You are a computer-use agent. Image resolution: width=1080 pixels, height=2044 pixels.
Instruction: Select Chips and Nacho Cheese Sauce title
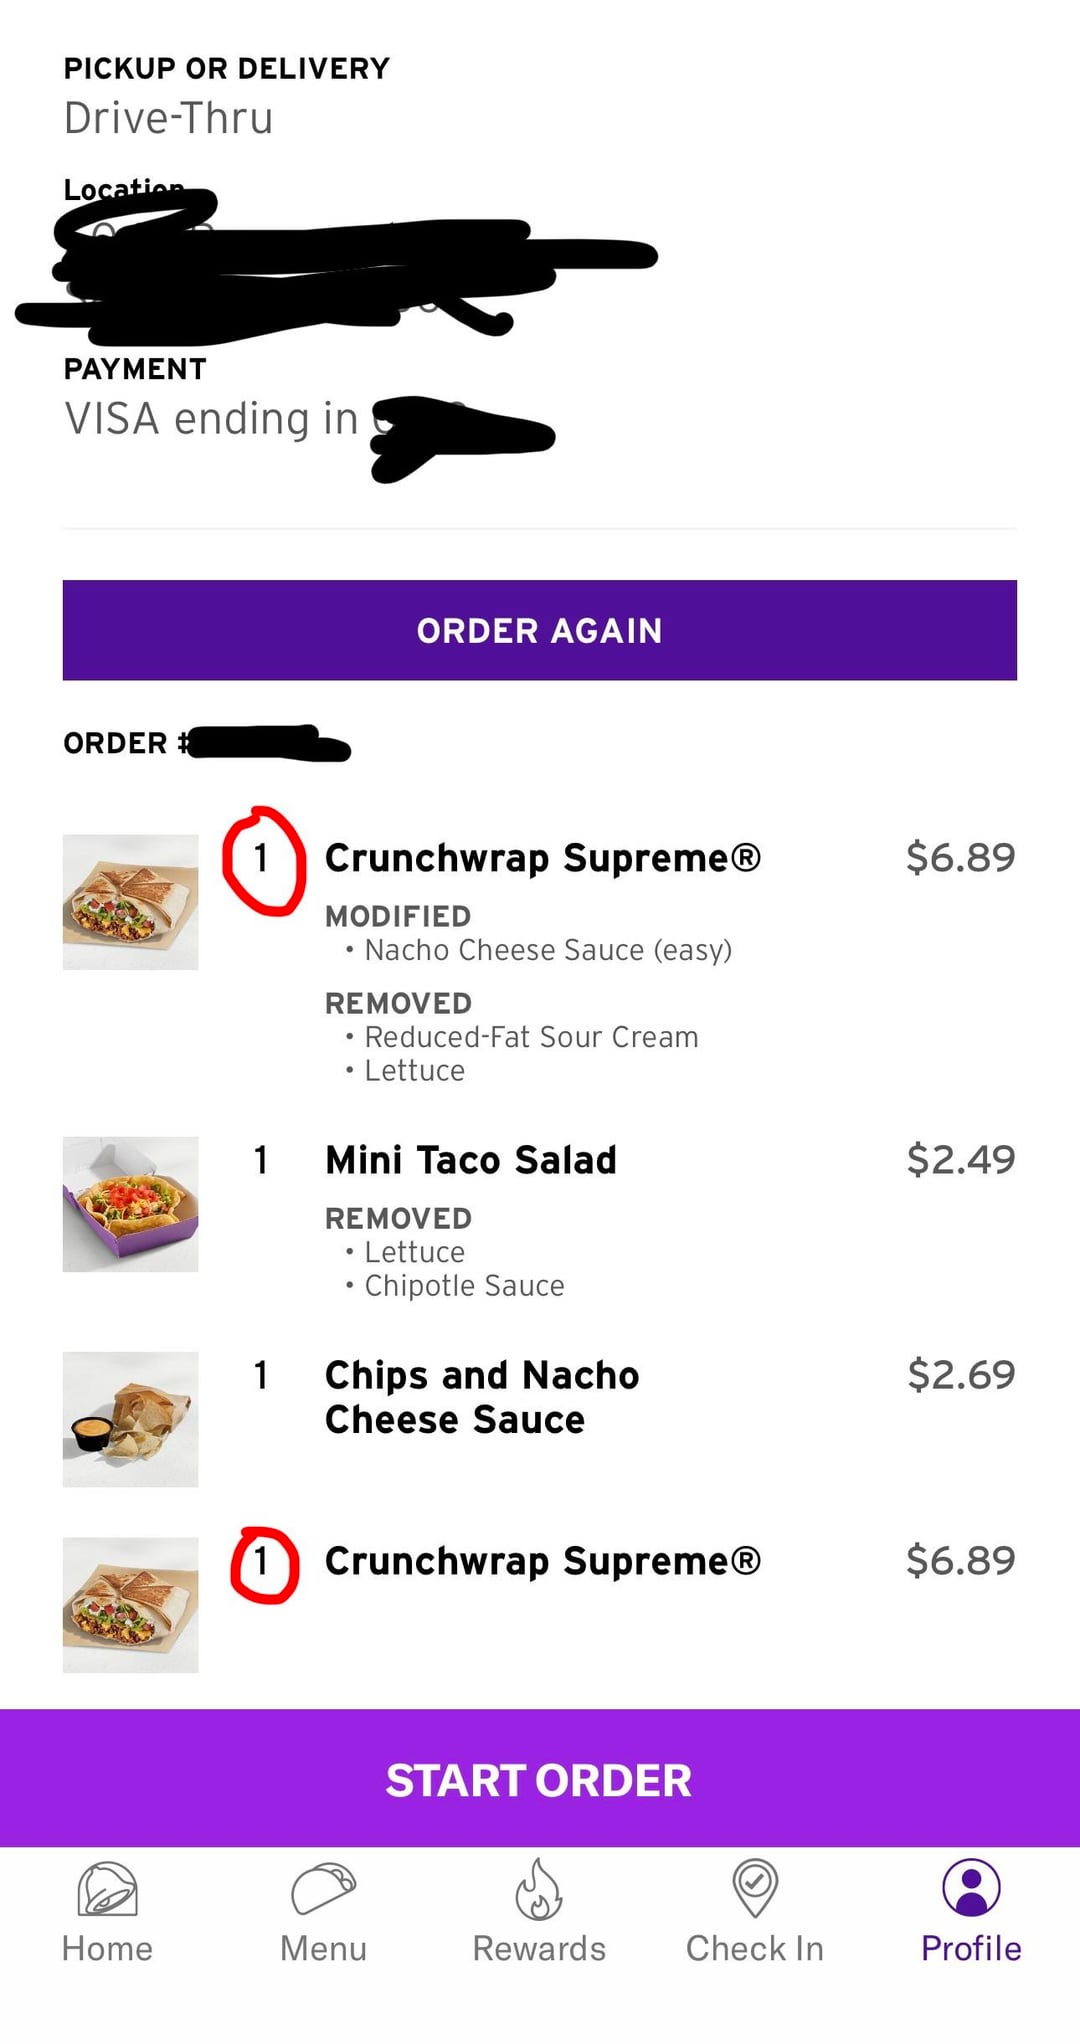[x=481, y=1397]
